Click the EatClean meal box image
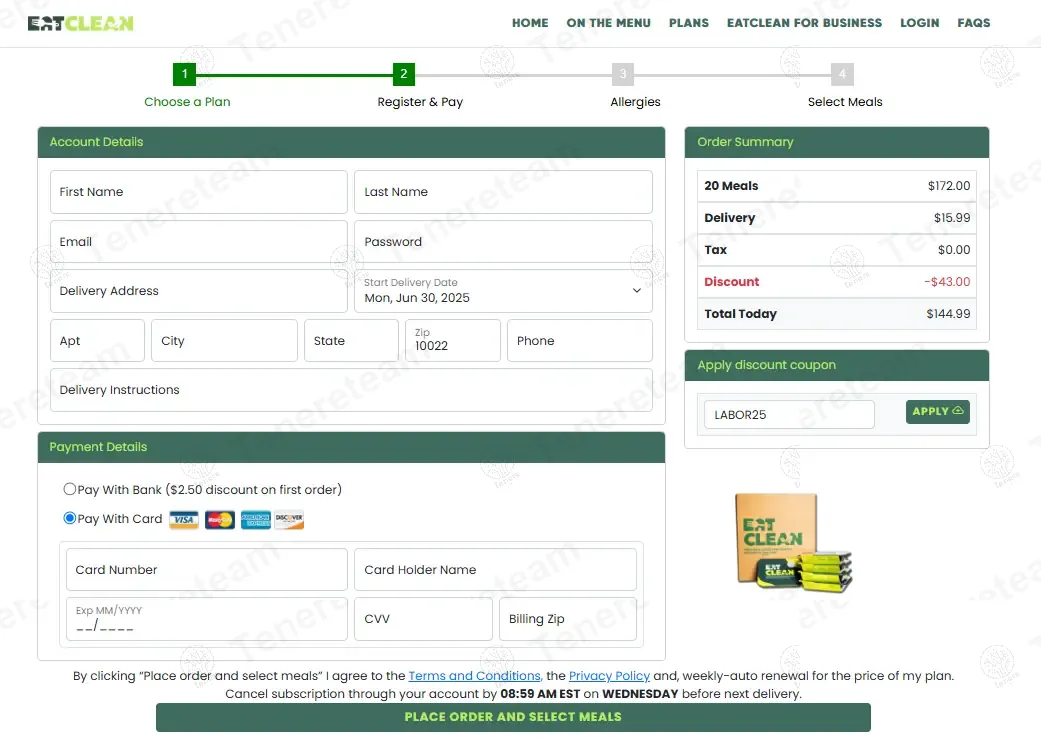 point(794,541)
